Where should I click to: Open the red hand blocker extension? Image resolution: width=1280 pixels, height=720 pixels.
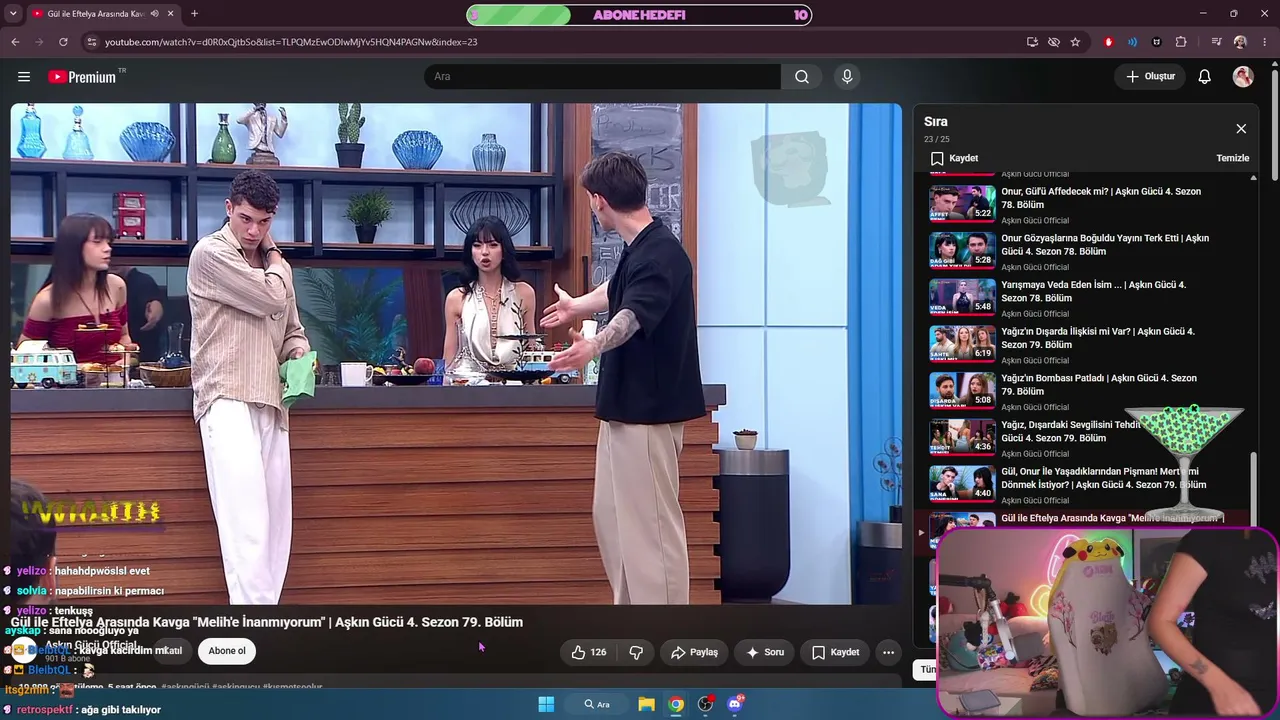(1108, 42)
